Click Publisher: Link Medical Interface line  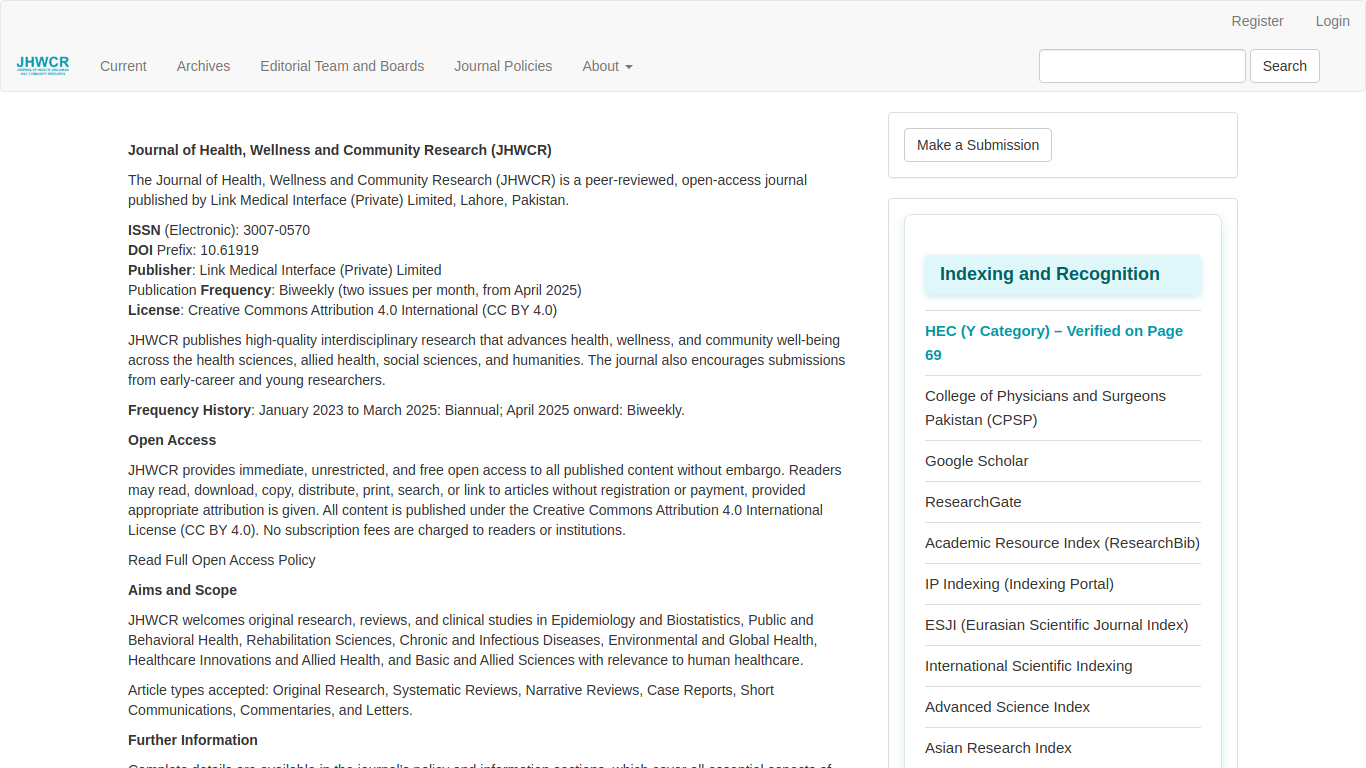[285, 270]
